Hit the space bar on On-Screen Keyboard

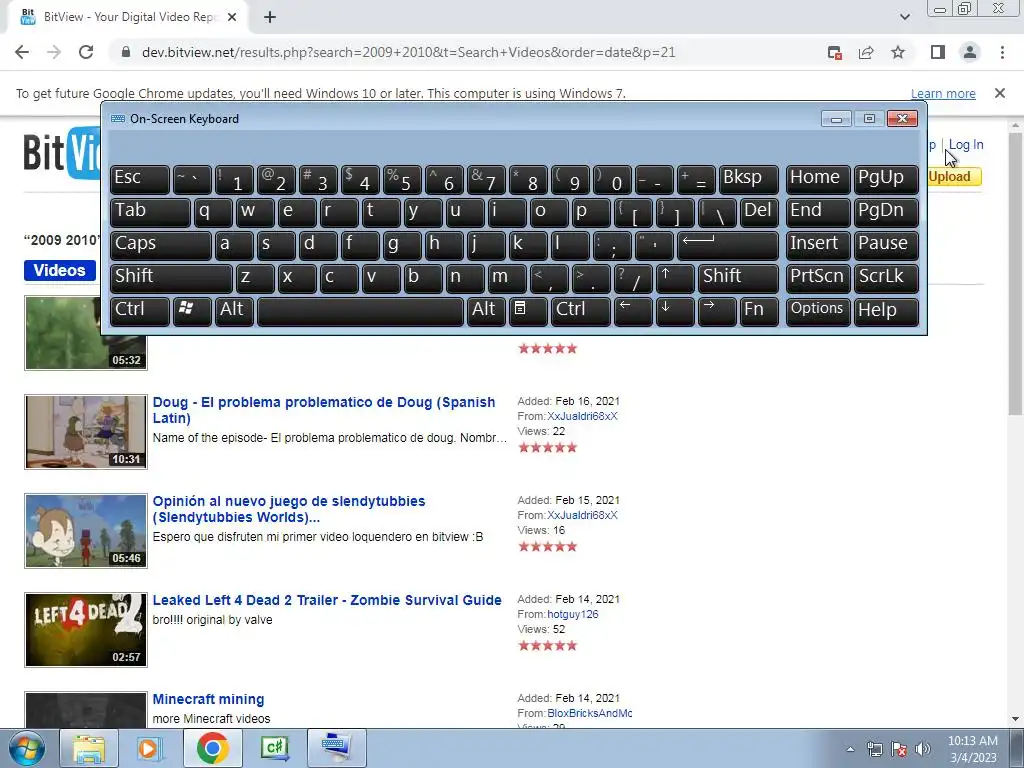(x=360, y=311)
